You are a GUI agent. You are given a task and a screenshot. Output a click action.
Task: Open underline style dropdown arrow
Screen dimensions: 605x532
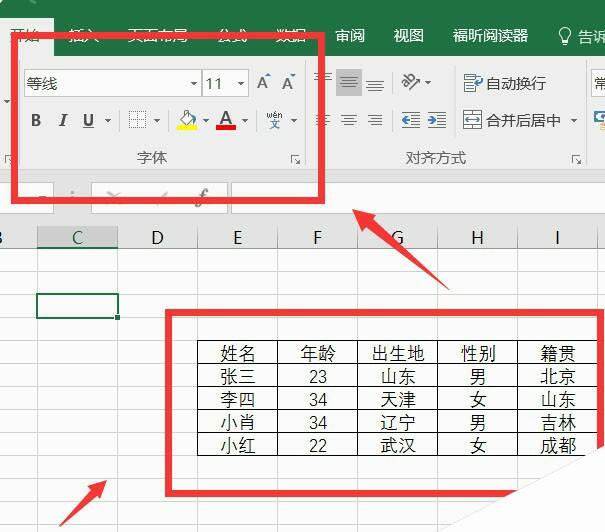pyautogui.click(x=108, y=121)
